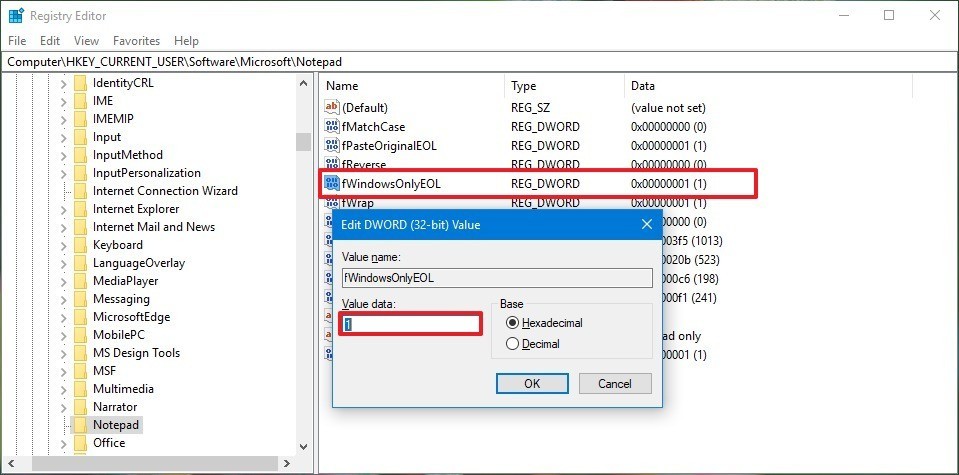Expand the InputMethod key
The image size is (959, 475).
63,155
